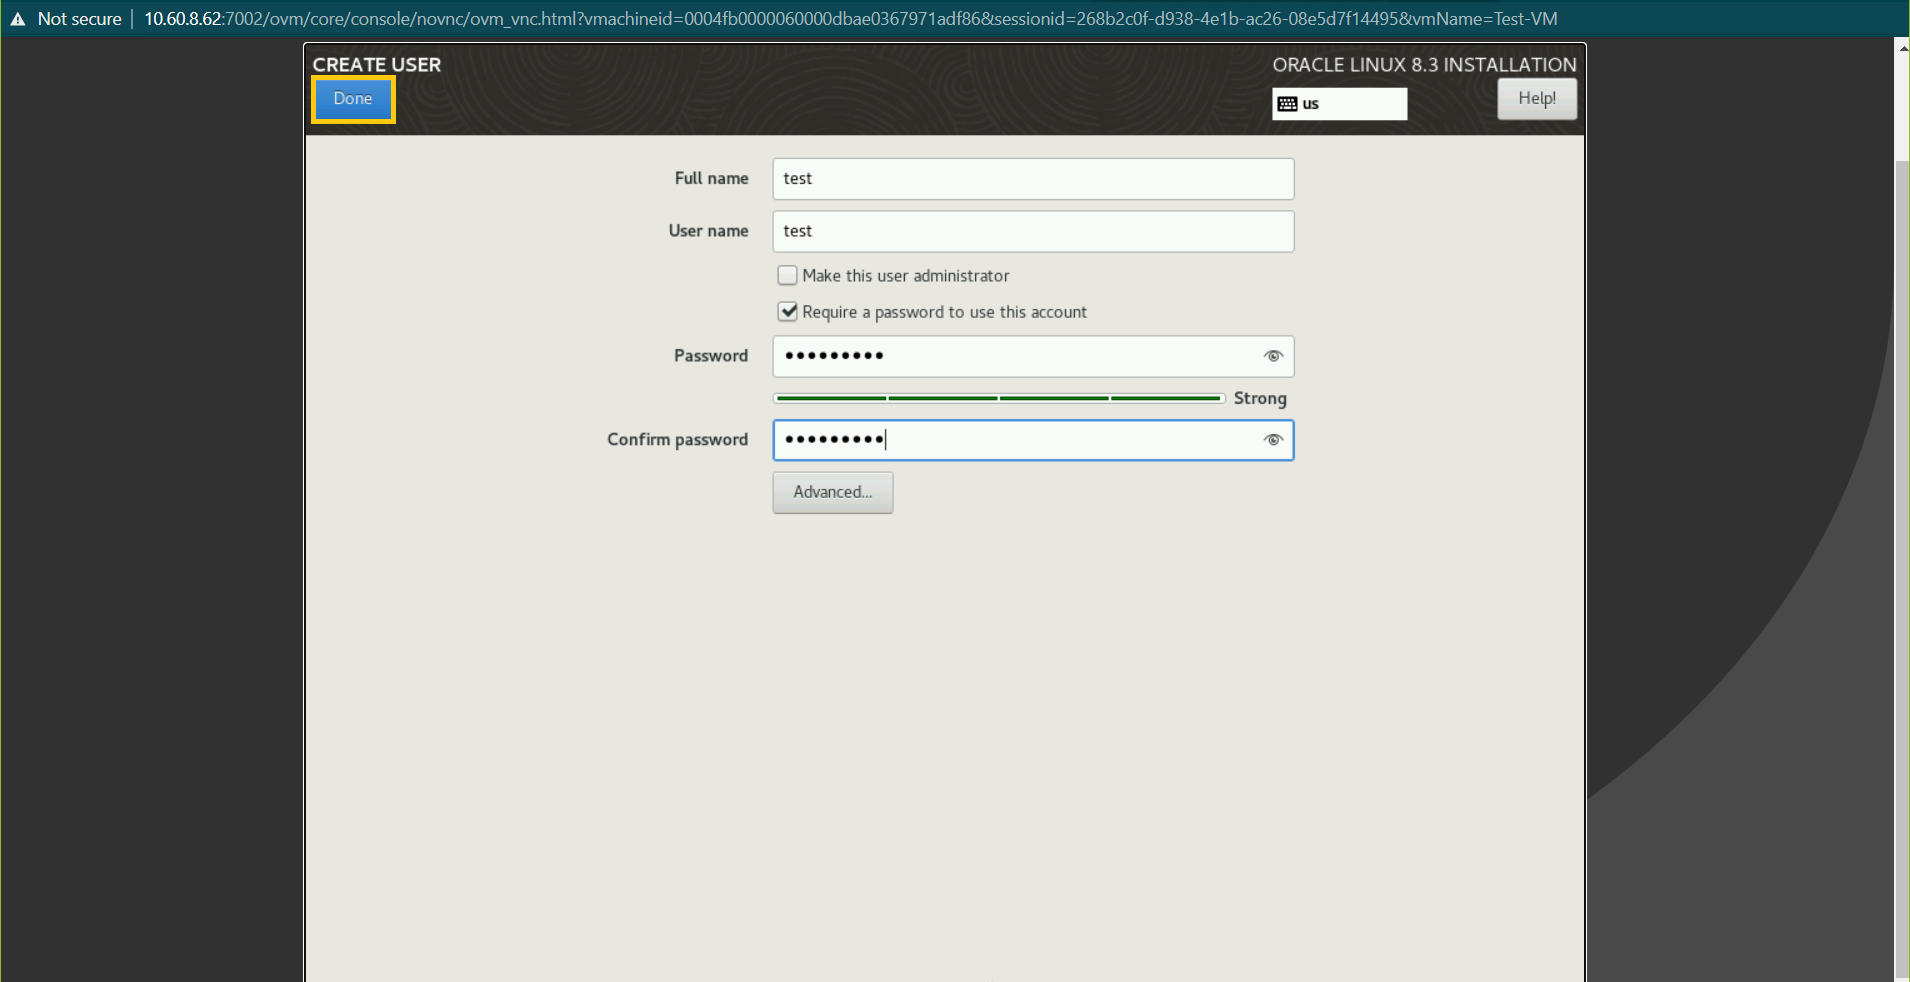Open Advanced... user settings

[x=832, y=492]
